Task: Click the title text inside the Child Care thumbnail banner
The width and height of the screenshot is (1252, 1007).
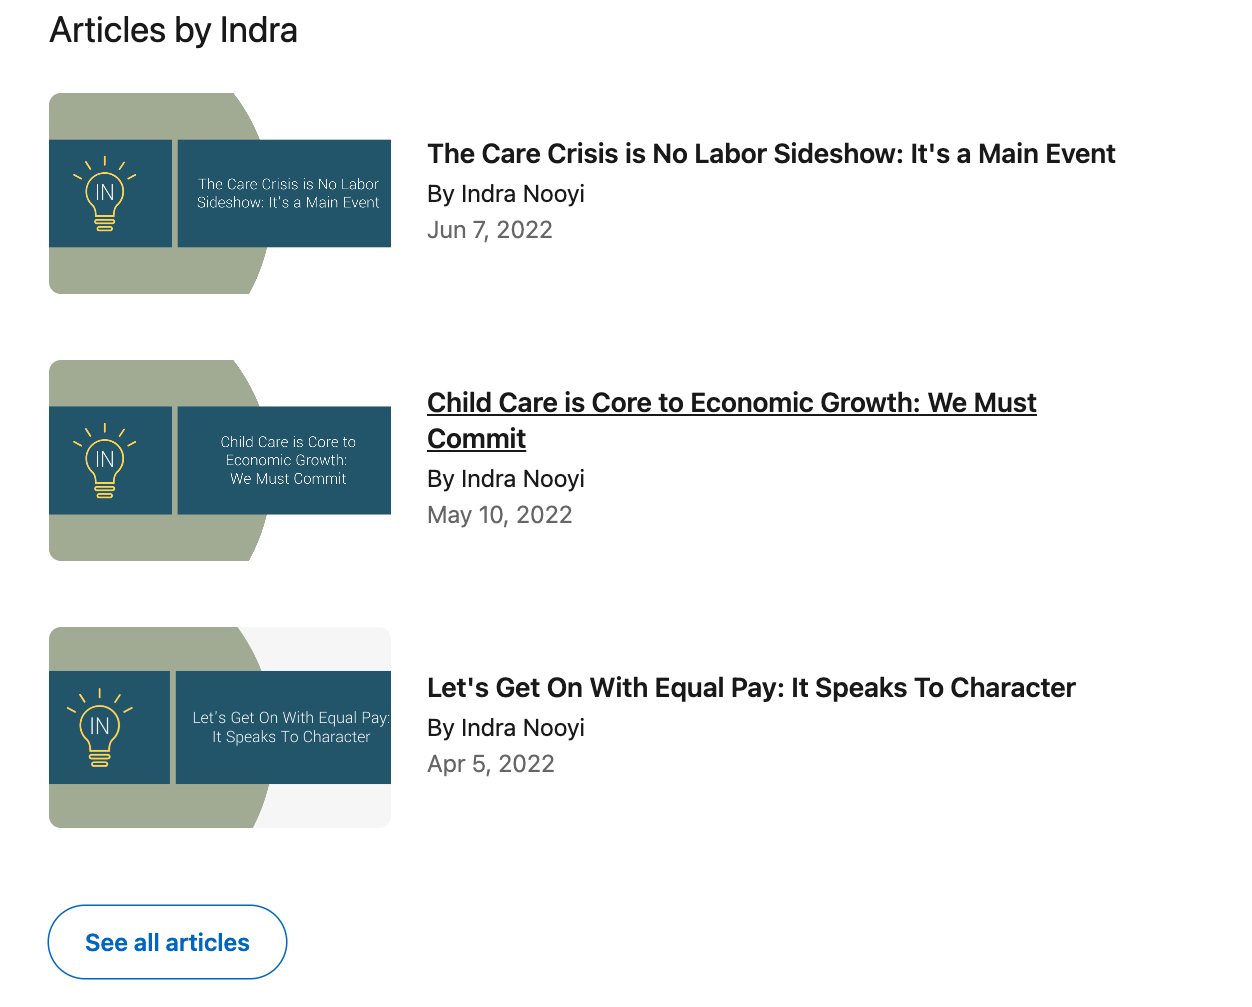Action: [287, 460]
